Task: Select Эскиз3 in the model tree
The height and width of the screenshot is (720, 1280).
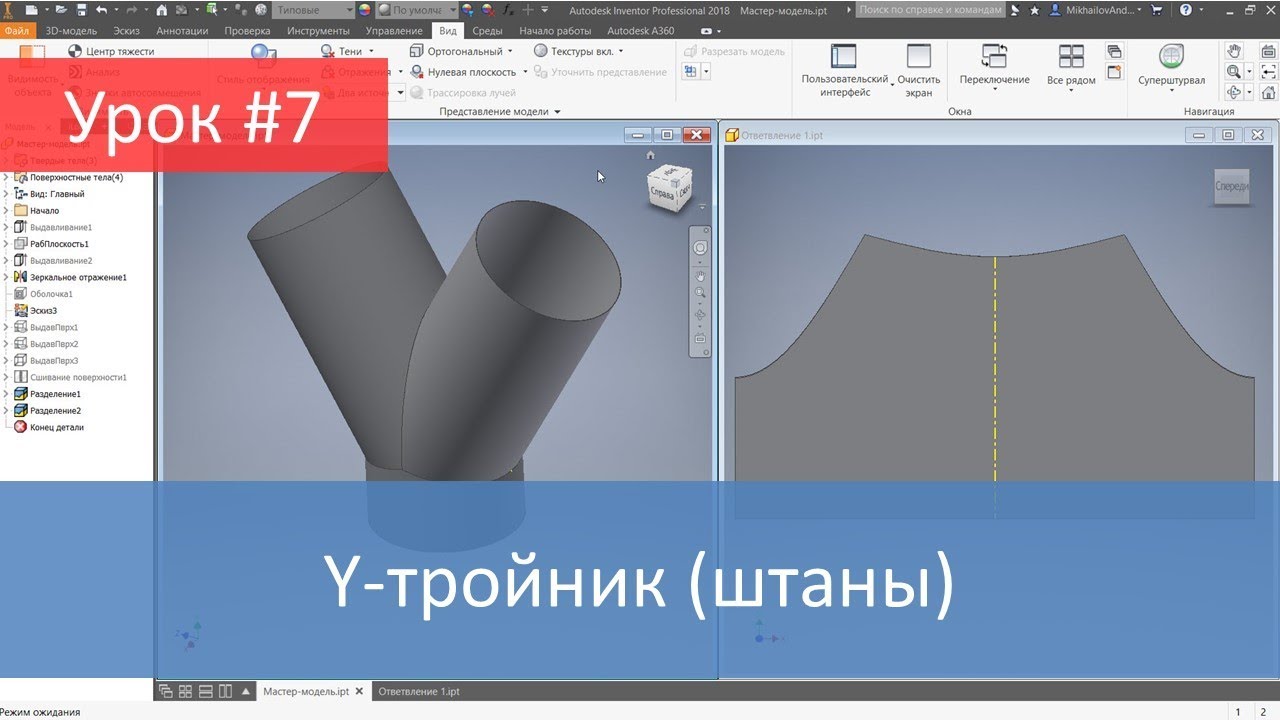Action: 43,311
